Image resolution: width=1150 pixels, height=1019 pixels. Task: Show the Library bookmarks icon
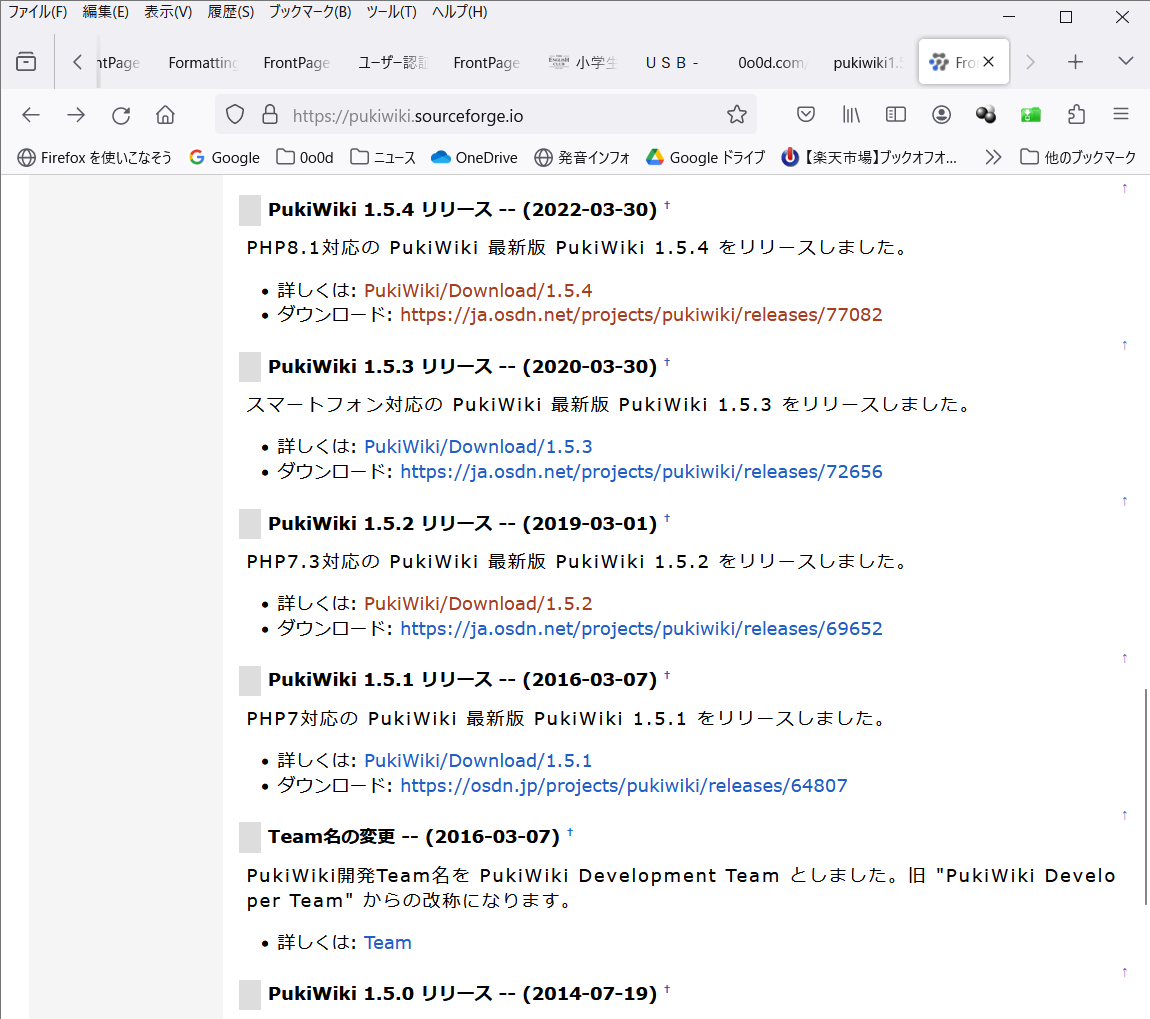point(851,115)
